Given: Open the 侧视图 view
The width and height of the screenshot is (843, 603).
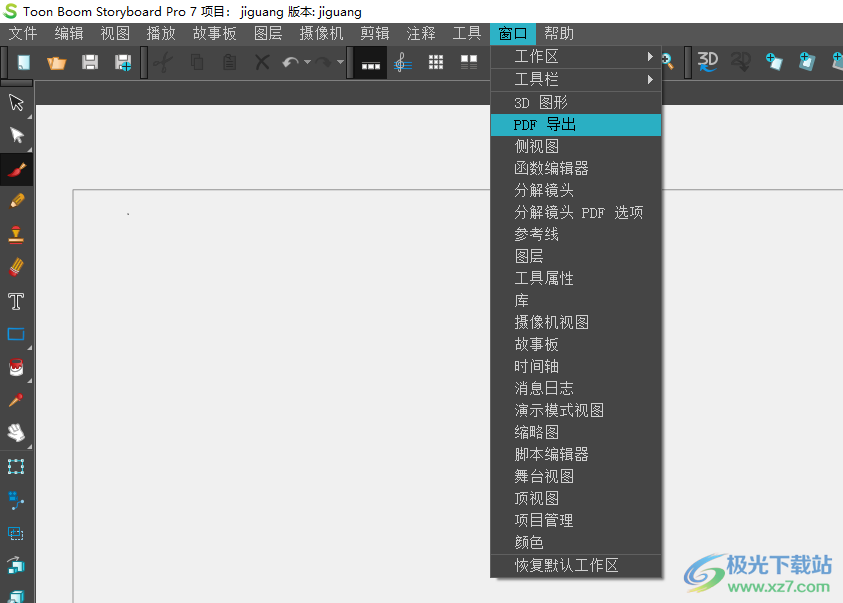Looking at the screenshot, I should tap(576, 147).
